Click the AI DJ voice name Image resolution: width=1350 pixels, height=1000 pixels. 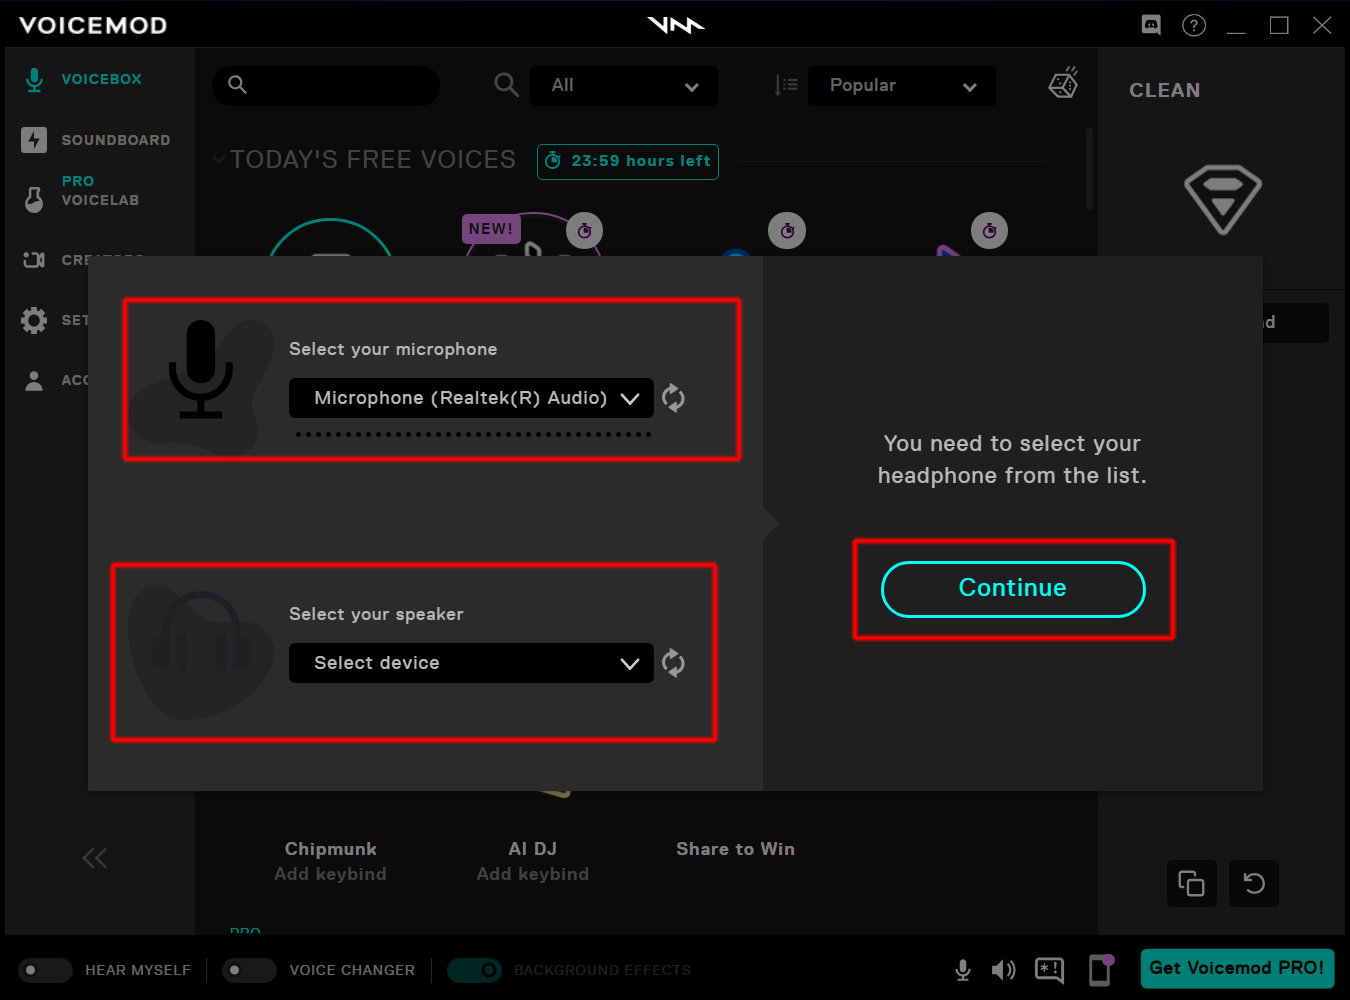tap(533, 849)
